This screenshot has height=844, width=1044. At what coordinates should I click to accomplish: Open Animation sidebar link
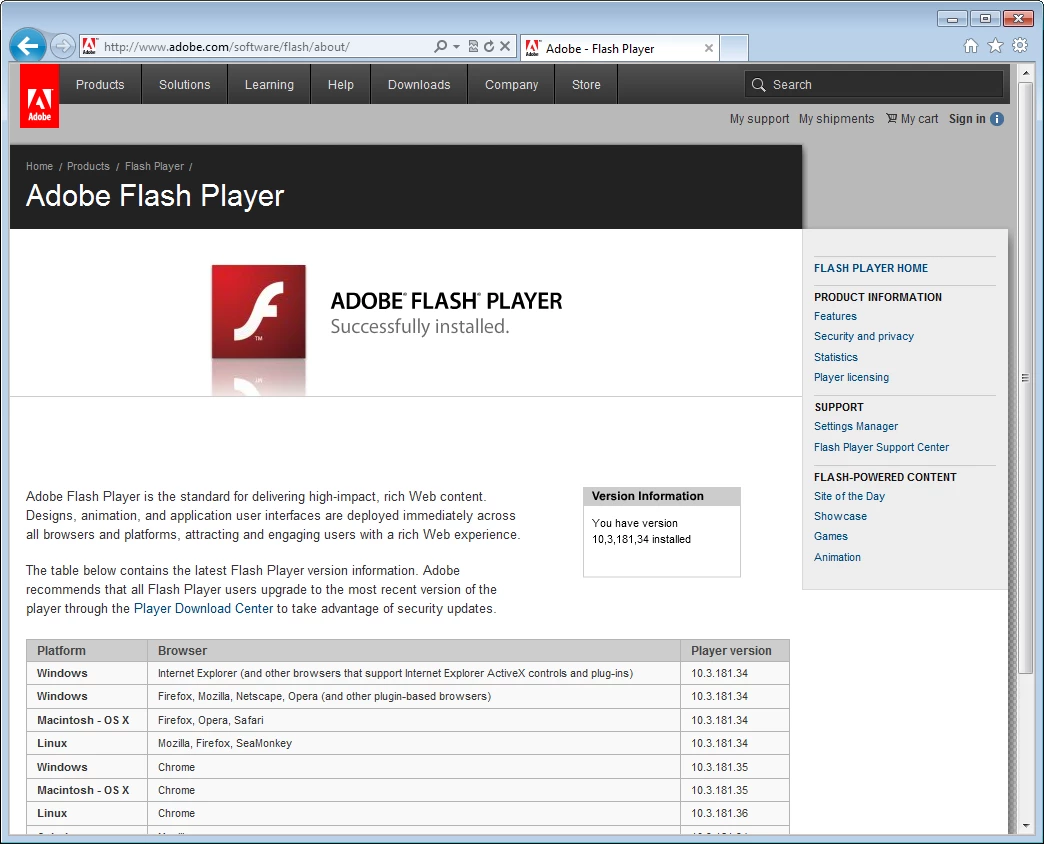tap(837, 557)
